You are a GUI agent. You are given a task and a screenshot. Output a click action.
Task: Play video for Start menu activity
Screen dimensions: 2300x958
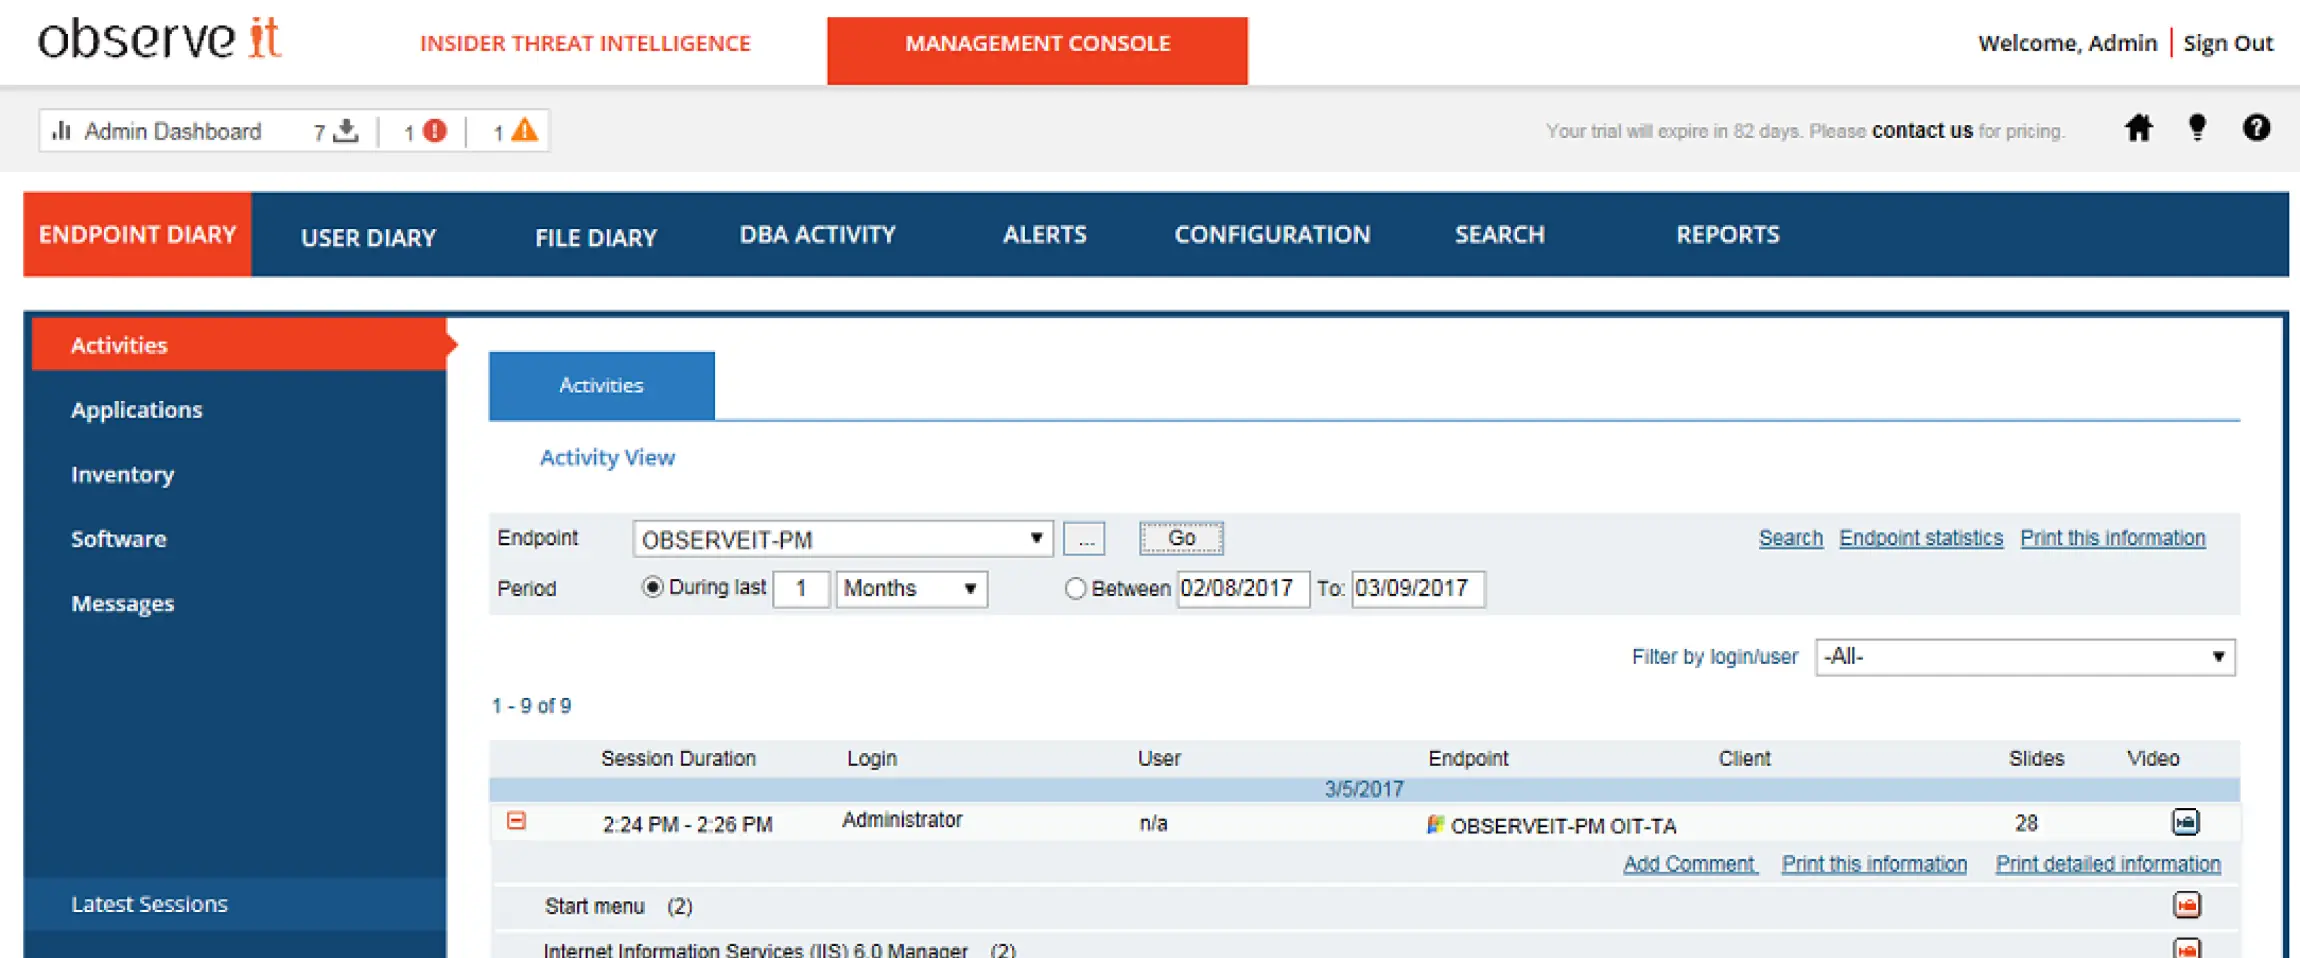point(2186,905)
